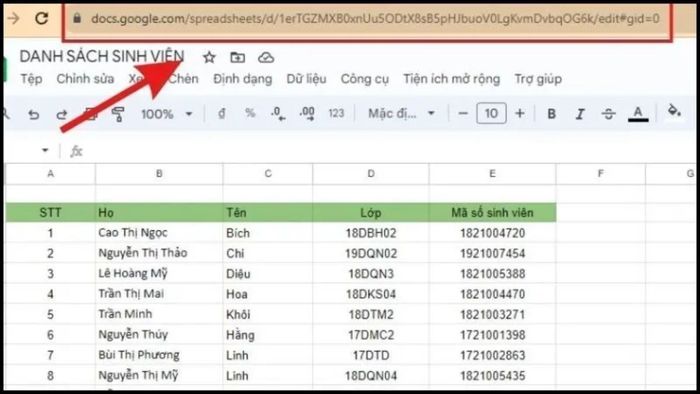Open the text color picker
This screenshot has width=700, height=394.
[638, 114]
